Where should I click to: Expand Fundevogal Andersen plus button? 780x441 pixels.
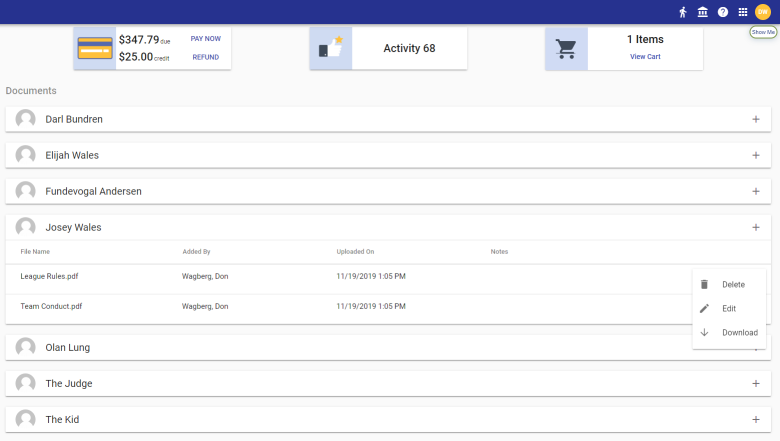[x=755, y=191]
